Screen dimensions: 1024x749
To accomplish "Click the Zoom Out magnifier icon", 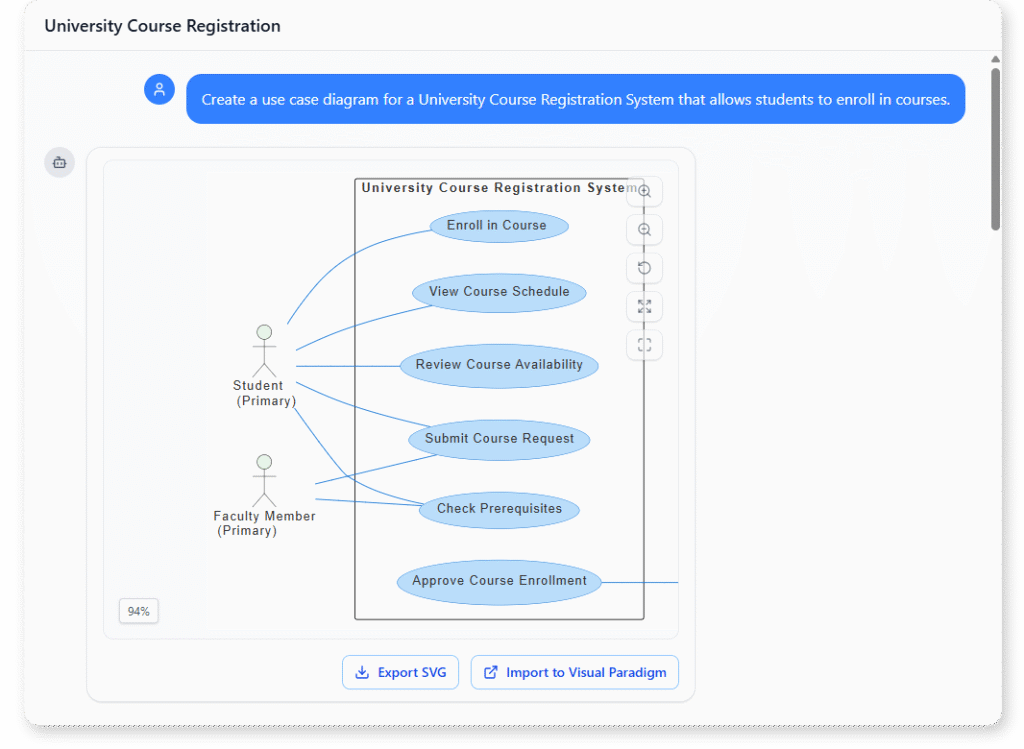I will pyautogui.click(x=644, y=229).
